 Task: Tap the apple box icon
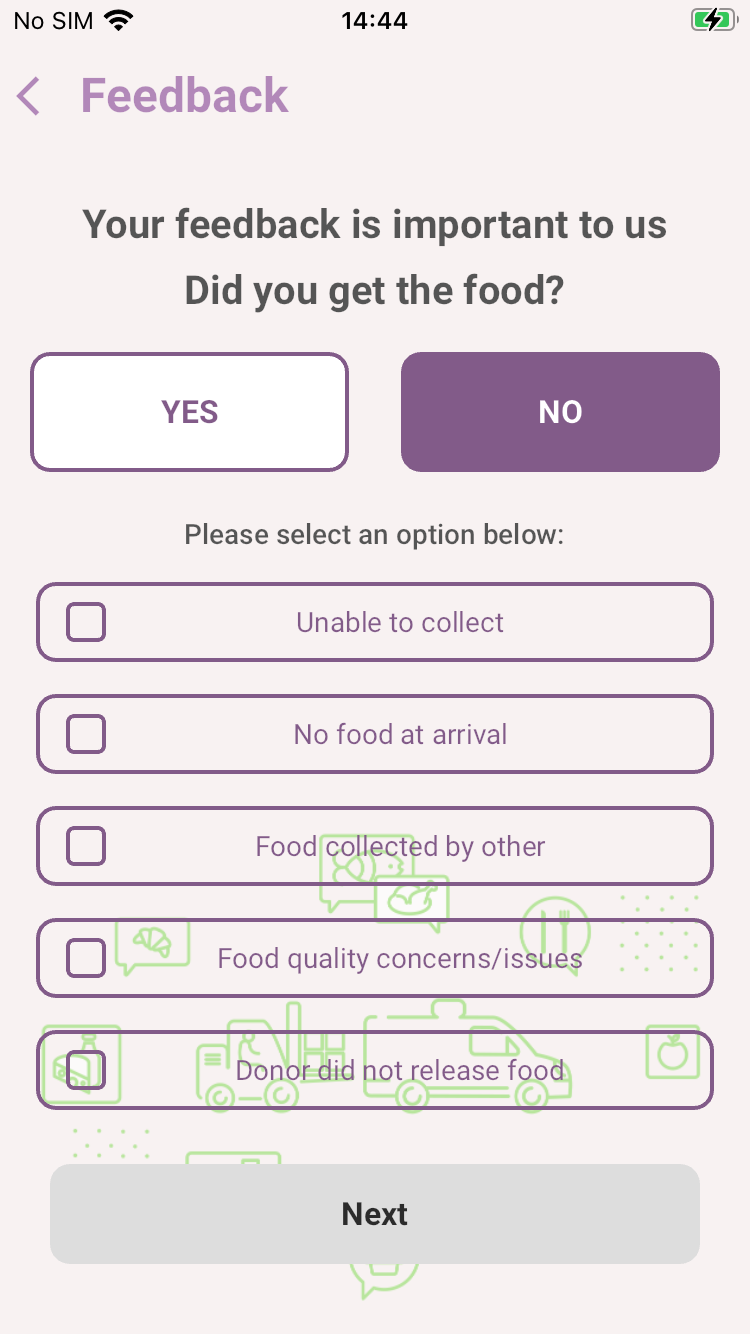pyautogui.click(x=672, y=1052)
